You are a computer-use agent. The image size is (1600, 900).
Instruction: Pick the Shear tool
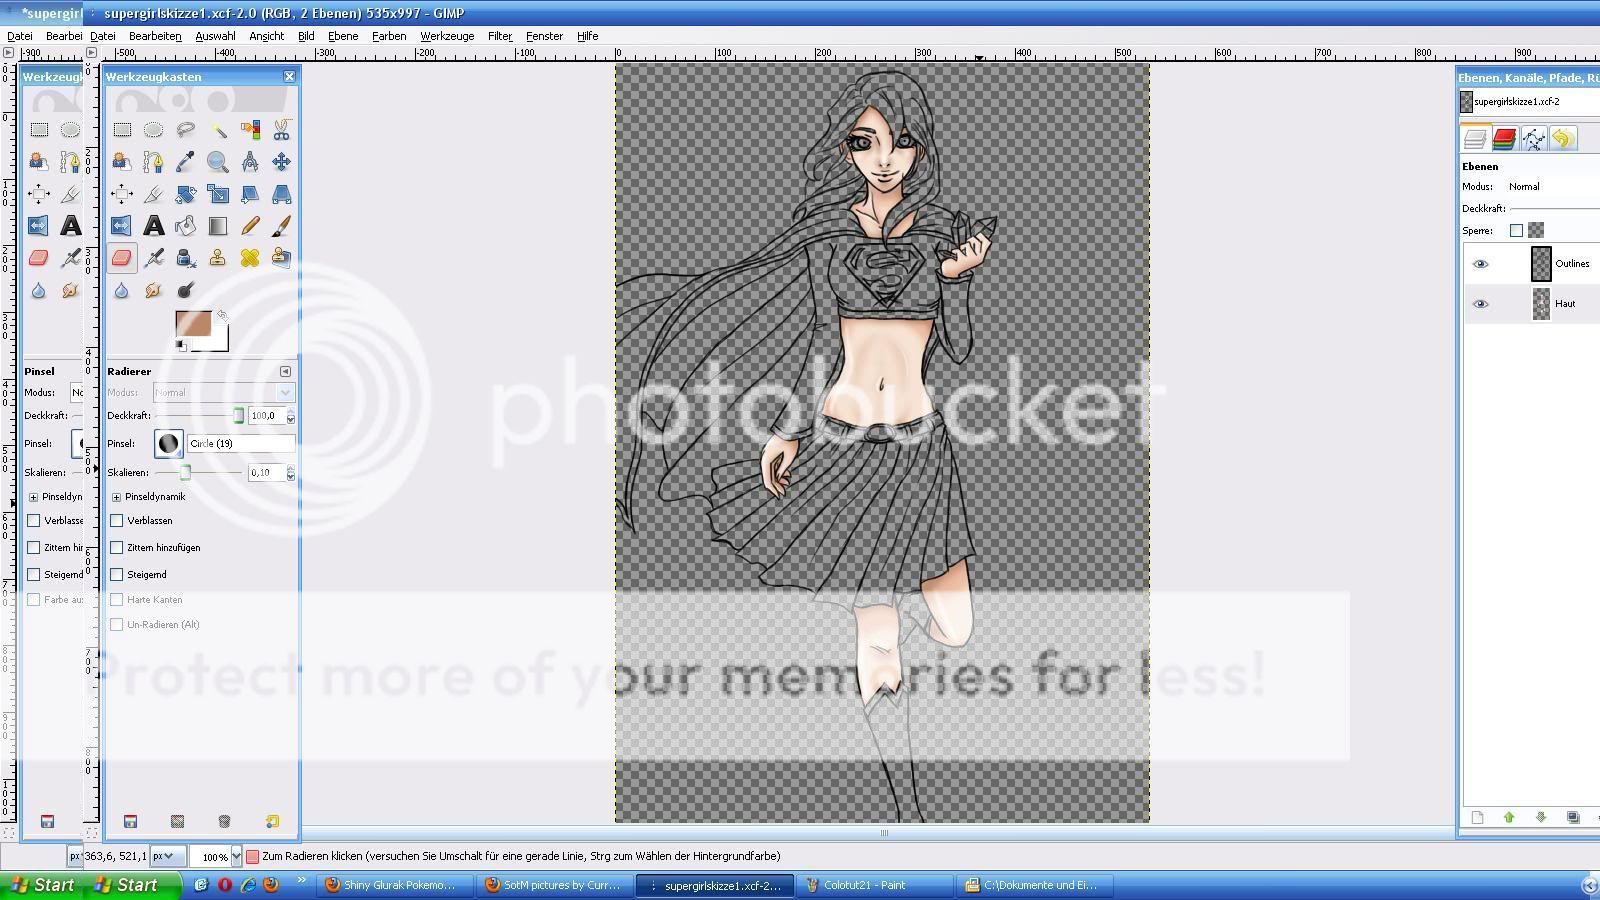coord(249,194)
